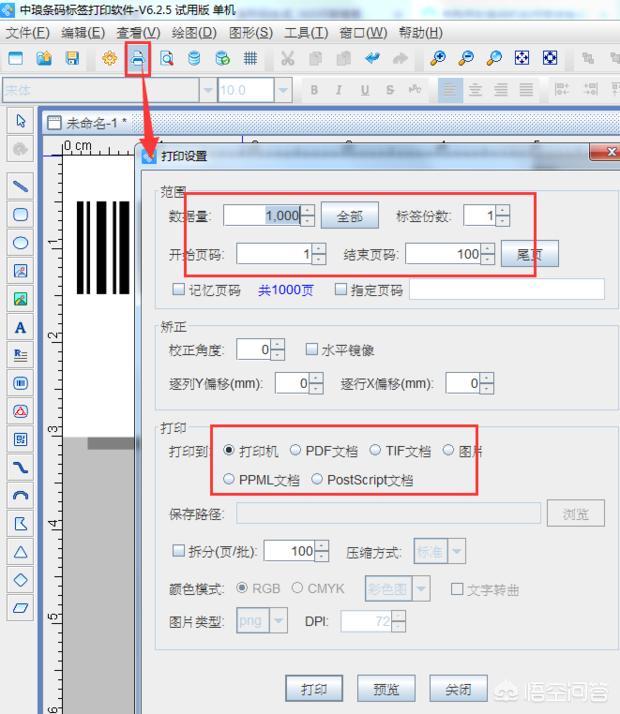Screen dimensions: 620x714
Task: Click the 打印 button
Action: 314,689
